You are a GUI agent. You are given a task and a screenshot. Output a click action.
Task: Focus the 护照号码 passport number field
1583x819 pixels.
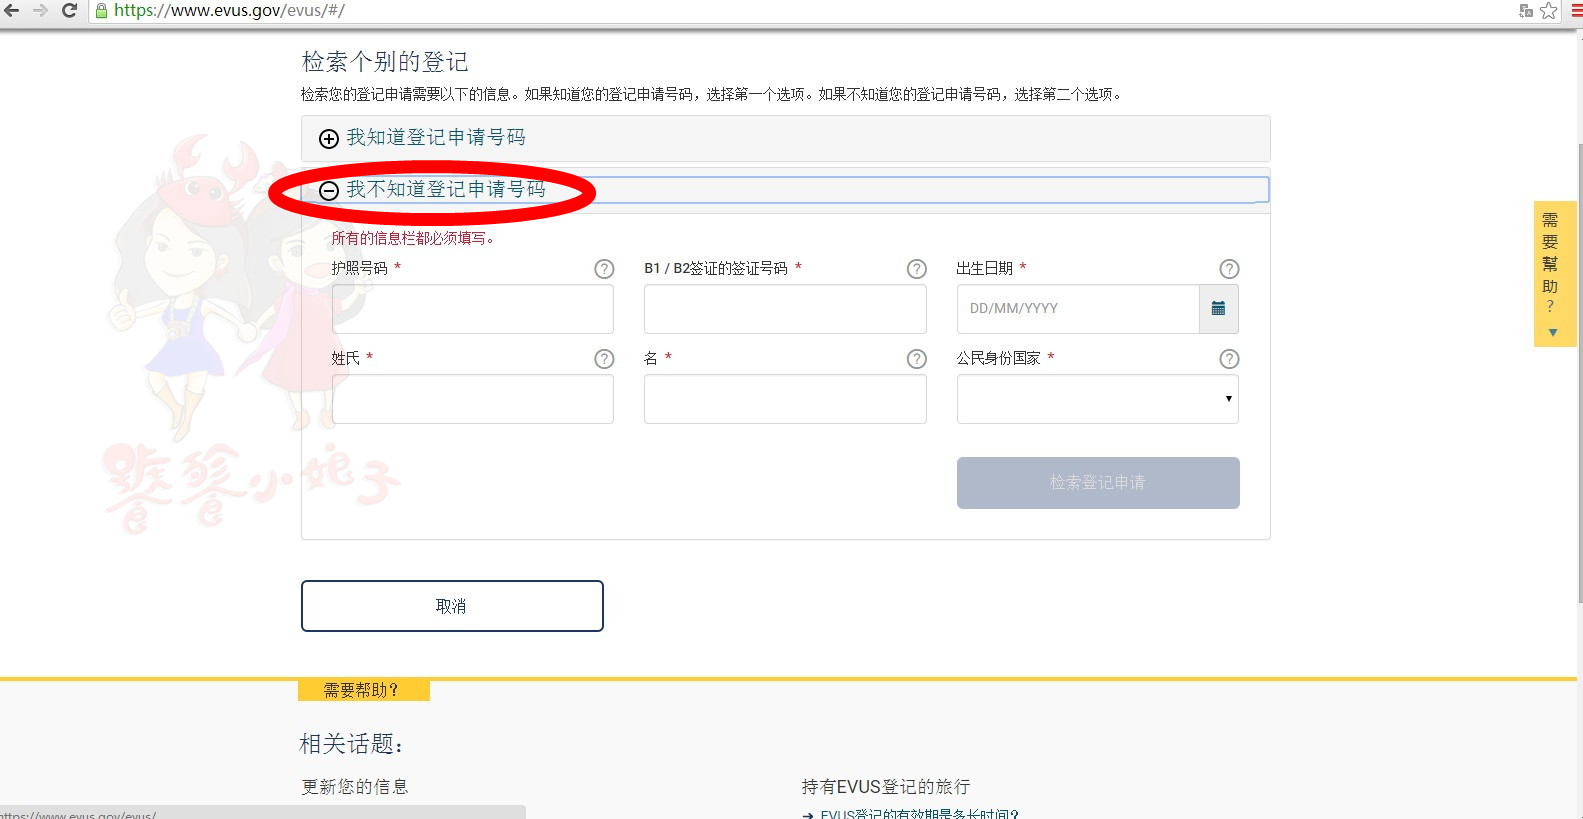click(472, 309)
